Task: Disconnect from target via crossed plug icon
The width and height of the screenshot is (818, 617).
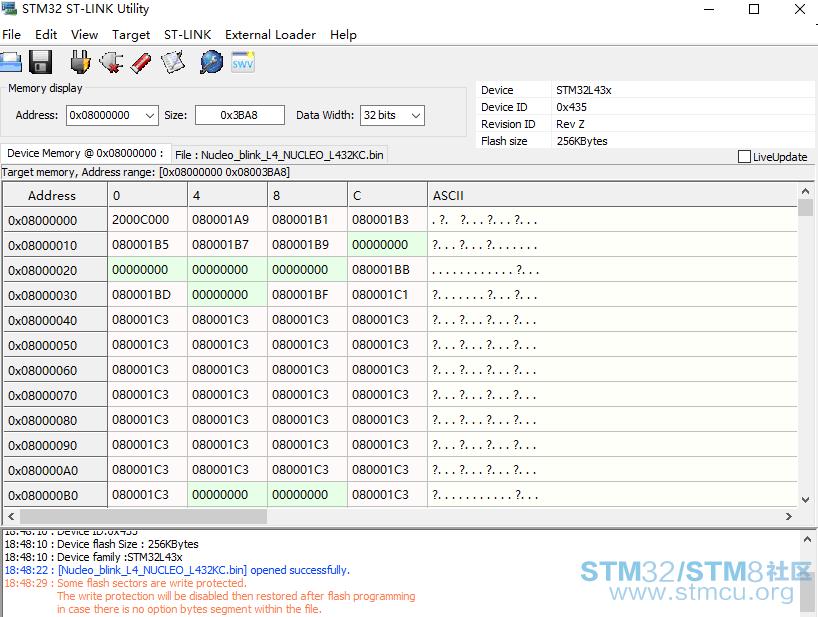Action: click(x=111, y=62)
